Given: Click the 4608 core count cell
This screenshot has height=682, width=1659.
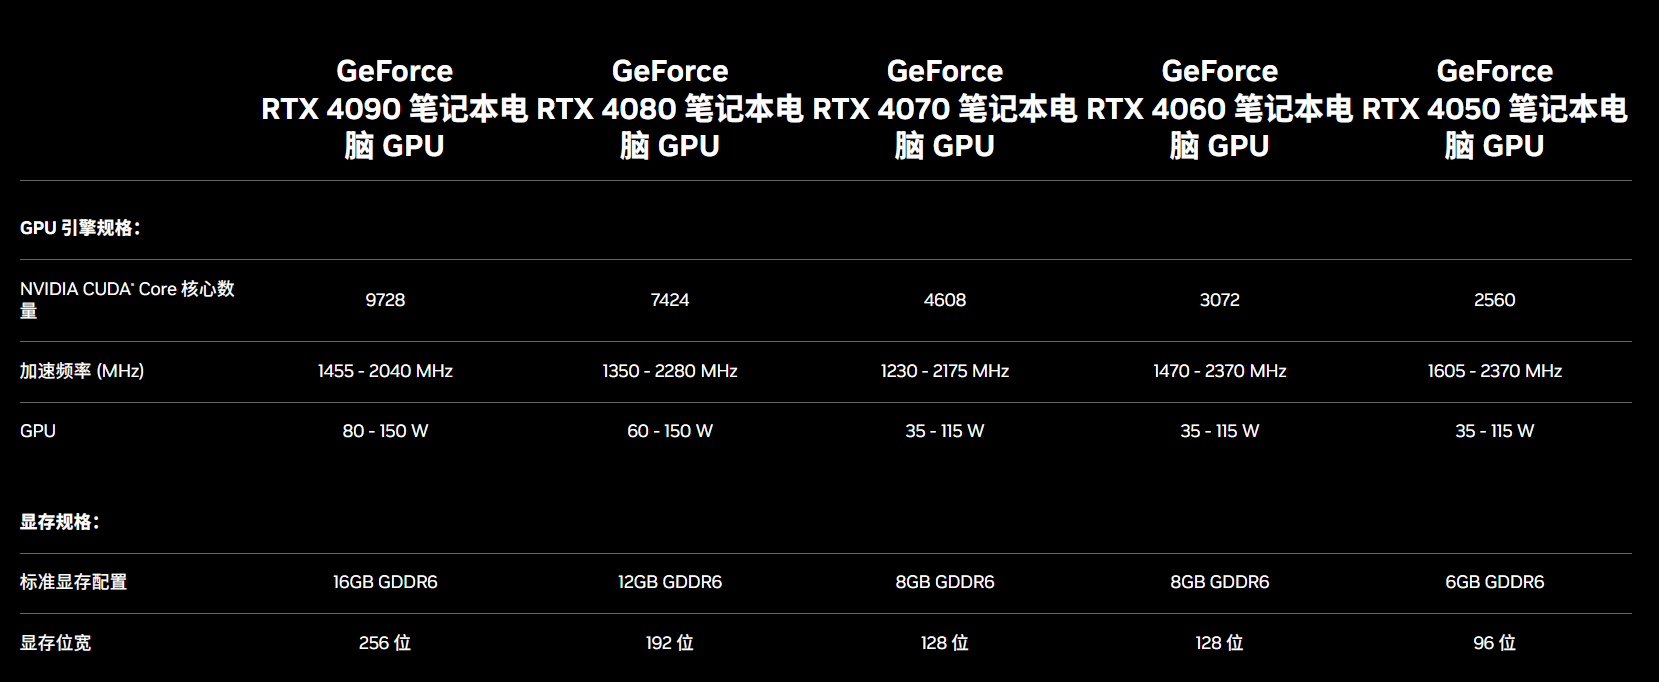Looking at the screenshot, I should (945, 300).
